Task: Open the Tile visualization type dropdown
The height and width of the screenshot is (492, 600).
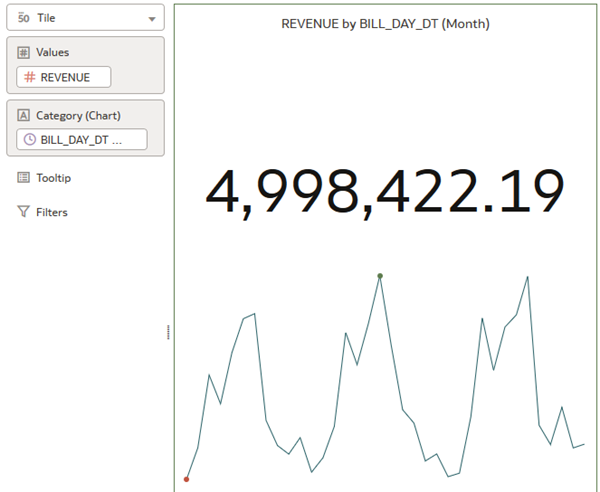Action: click(x=85, y=18)
